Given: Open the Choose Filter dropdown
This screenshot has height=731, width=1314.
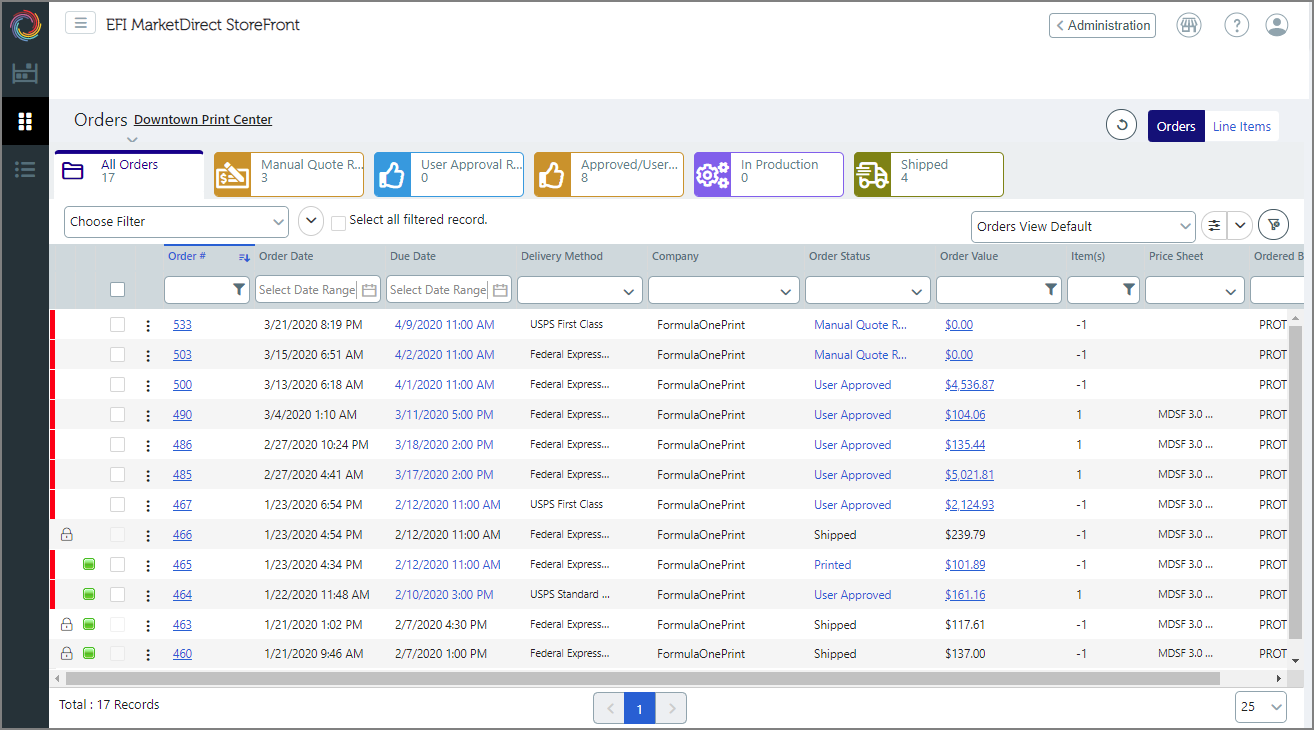Looking at the screenshot, I should coord(176,222).
